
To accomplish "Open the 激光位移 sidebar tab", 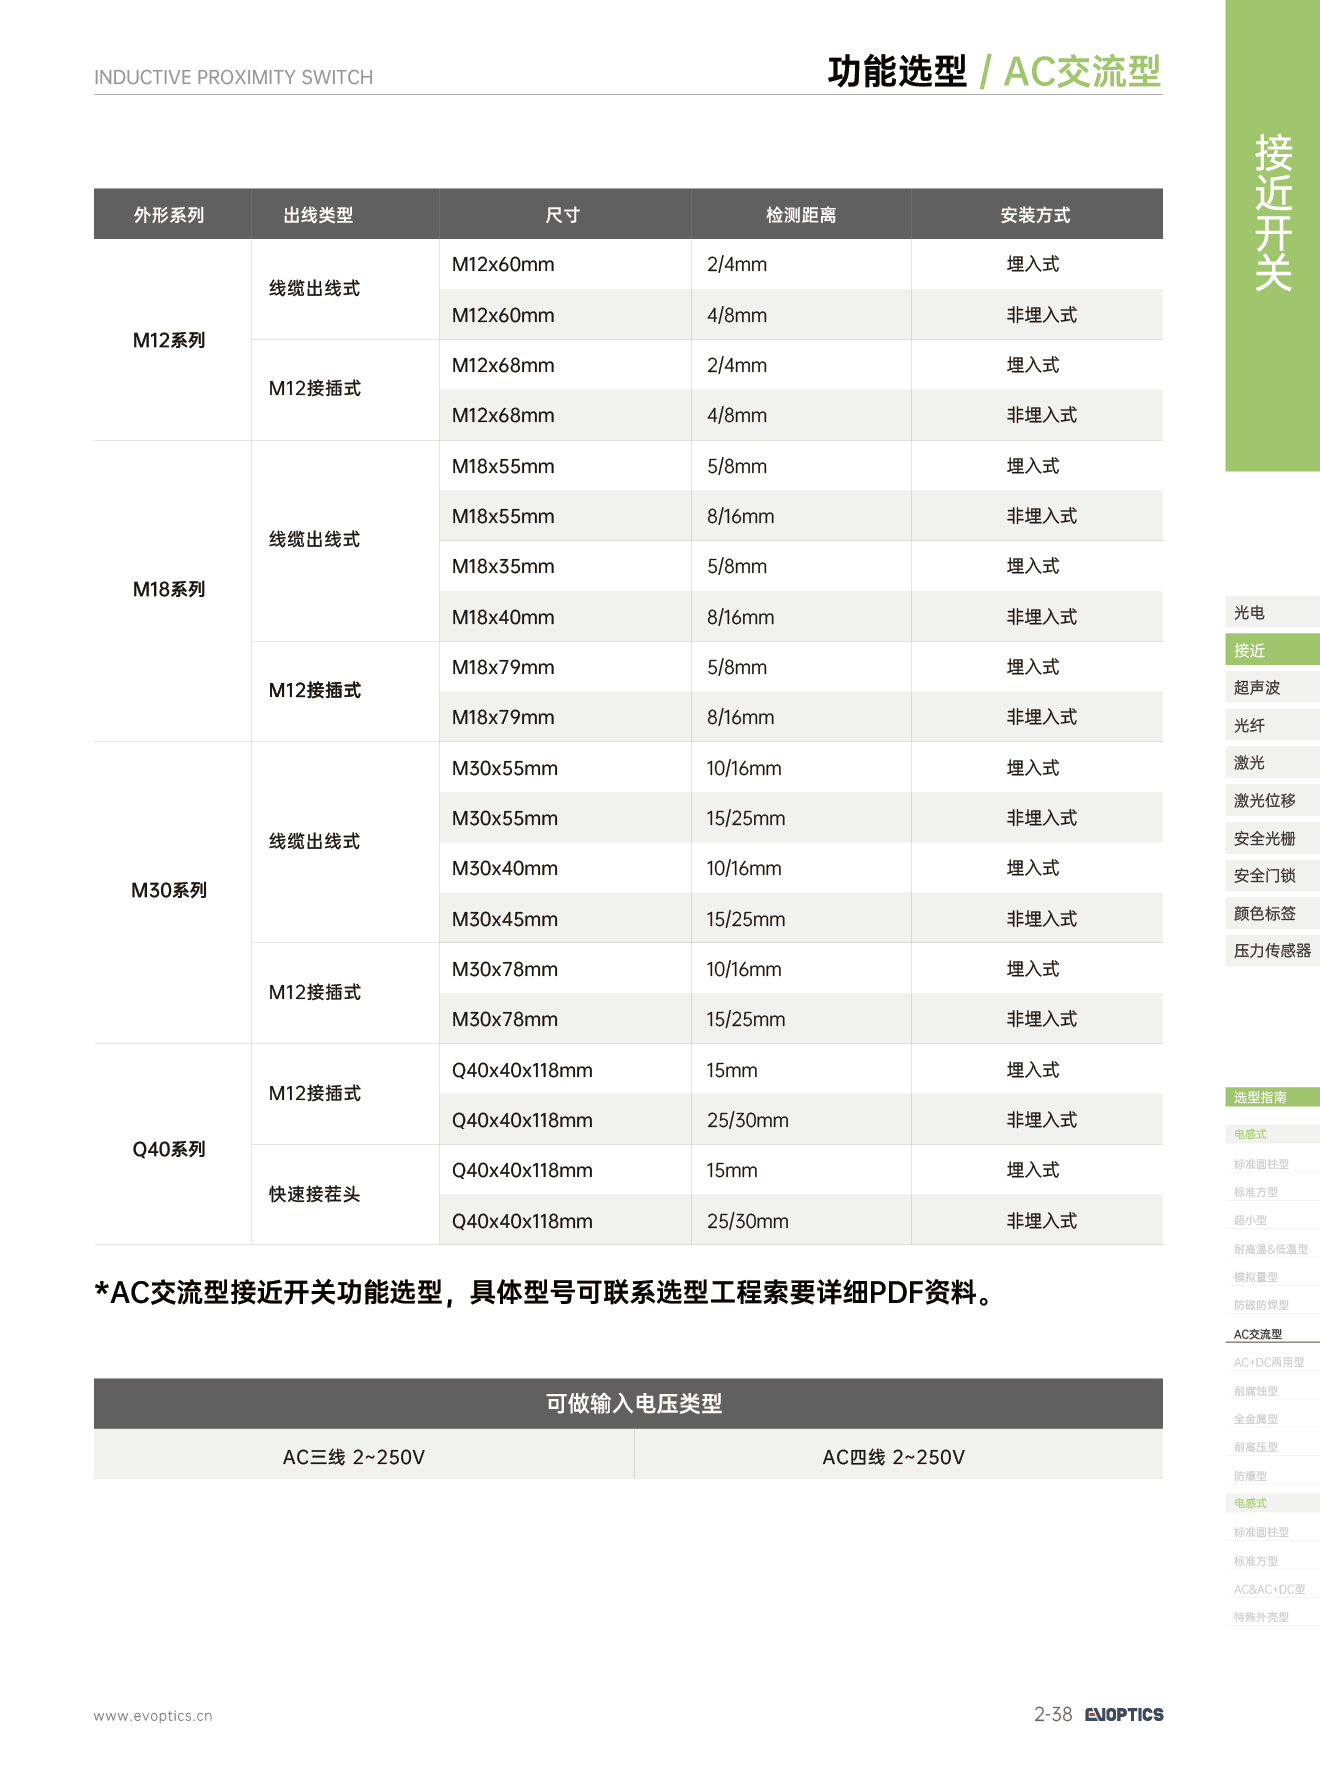I will coord(1272,800).
